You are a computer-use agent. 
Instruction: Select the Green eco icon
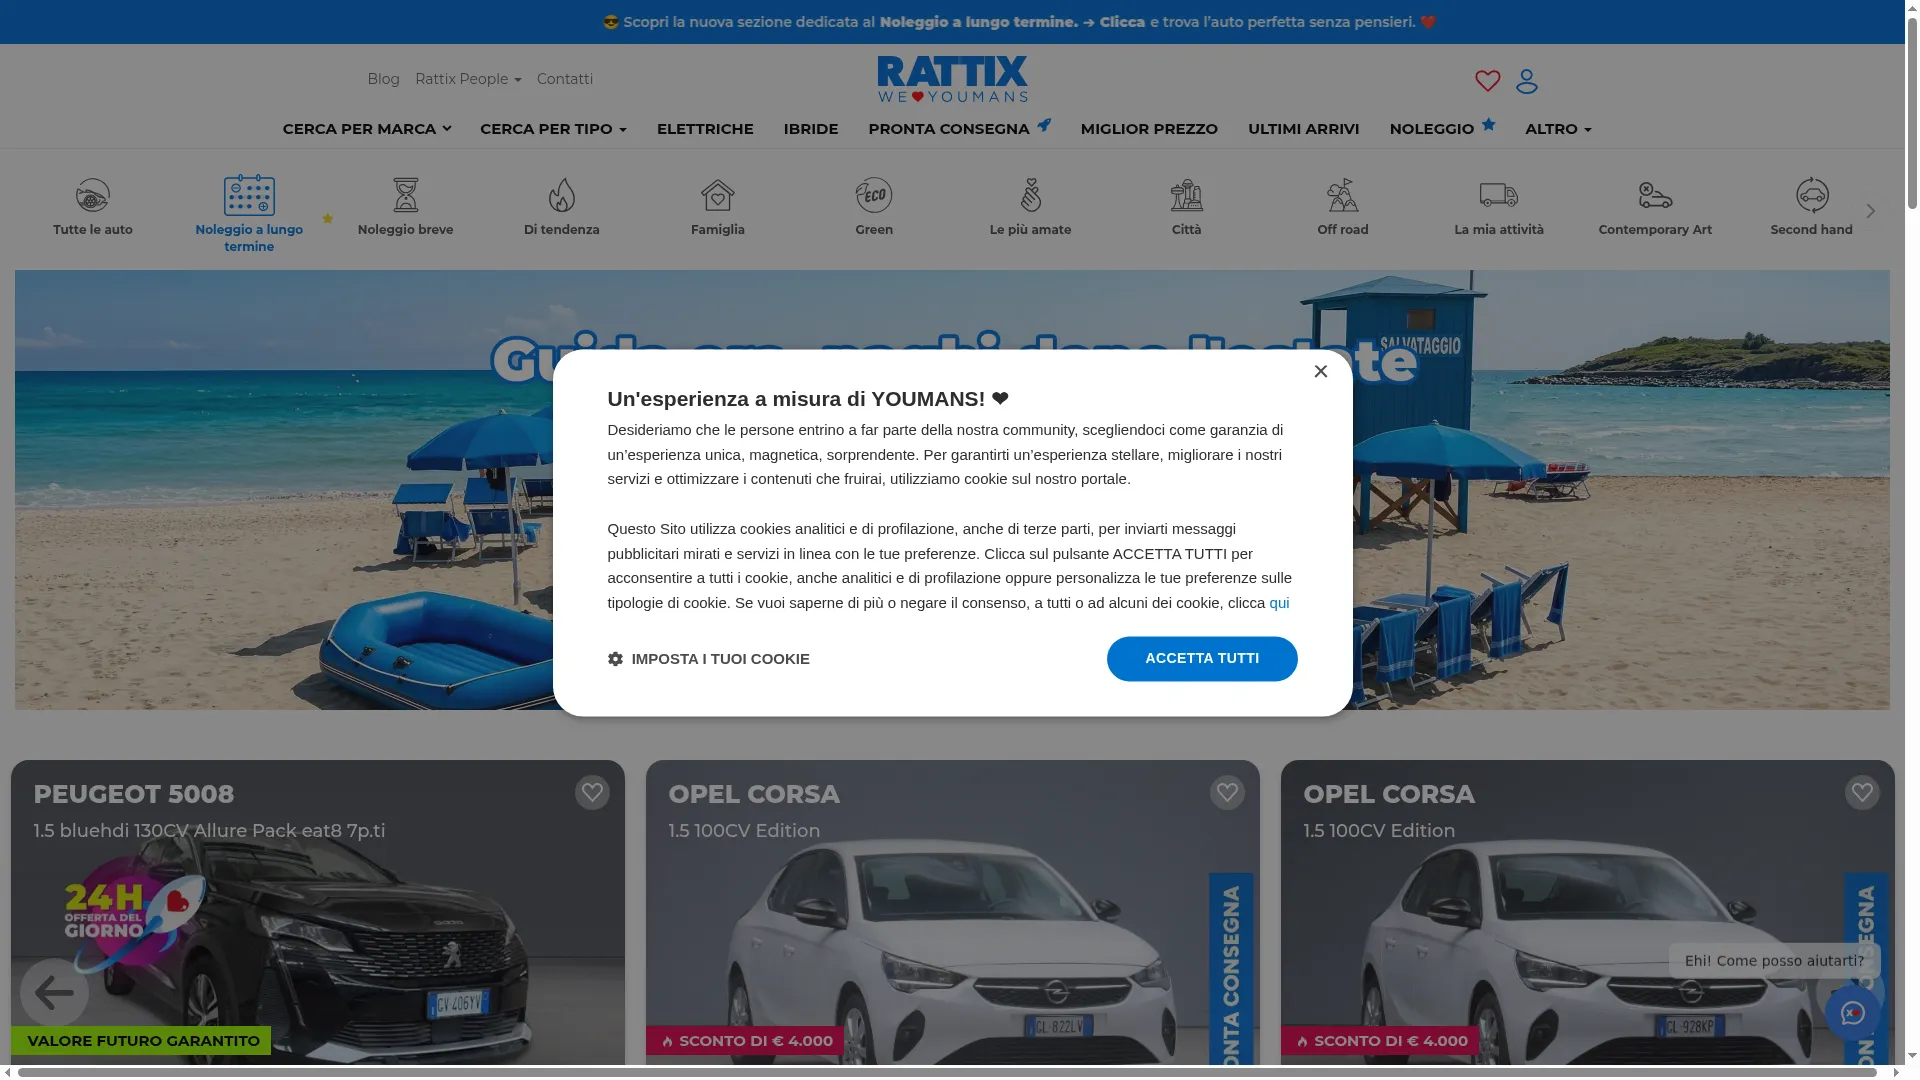874,195
